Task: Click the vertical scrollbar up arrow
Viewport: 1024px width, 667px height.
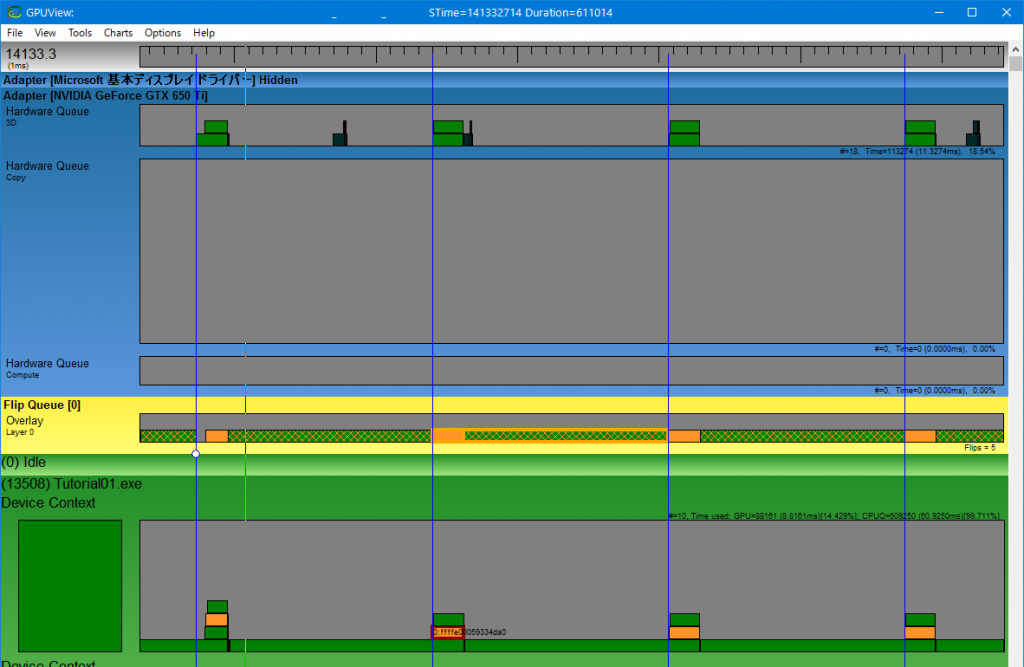Action: [1015, 49]
